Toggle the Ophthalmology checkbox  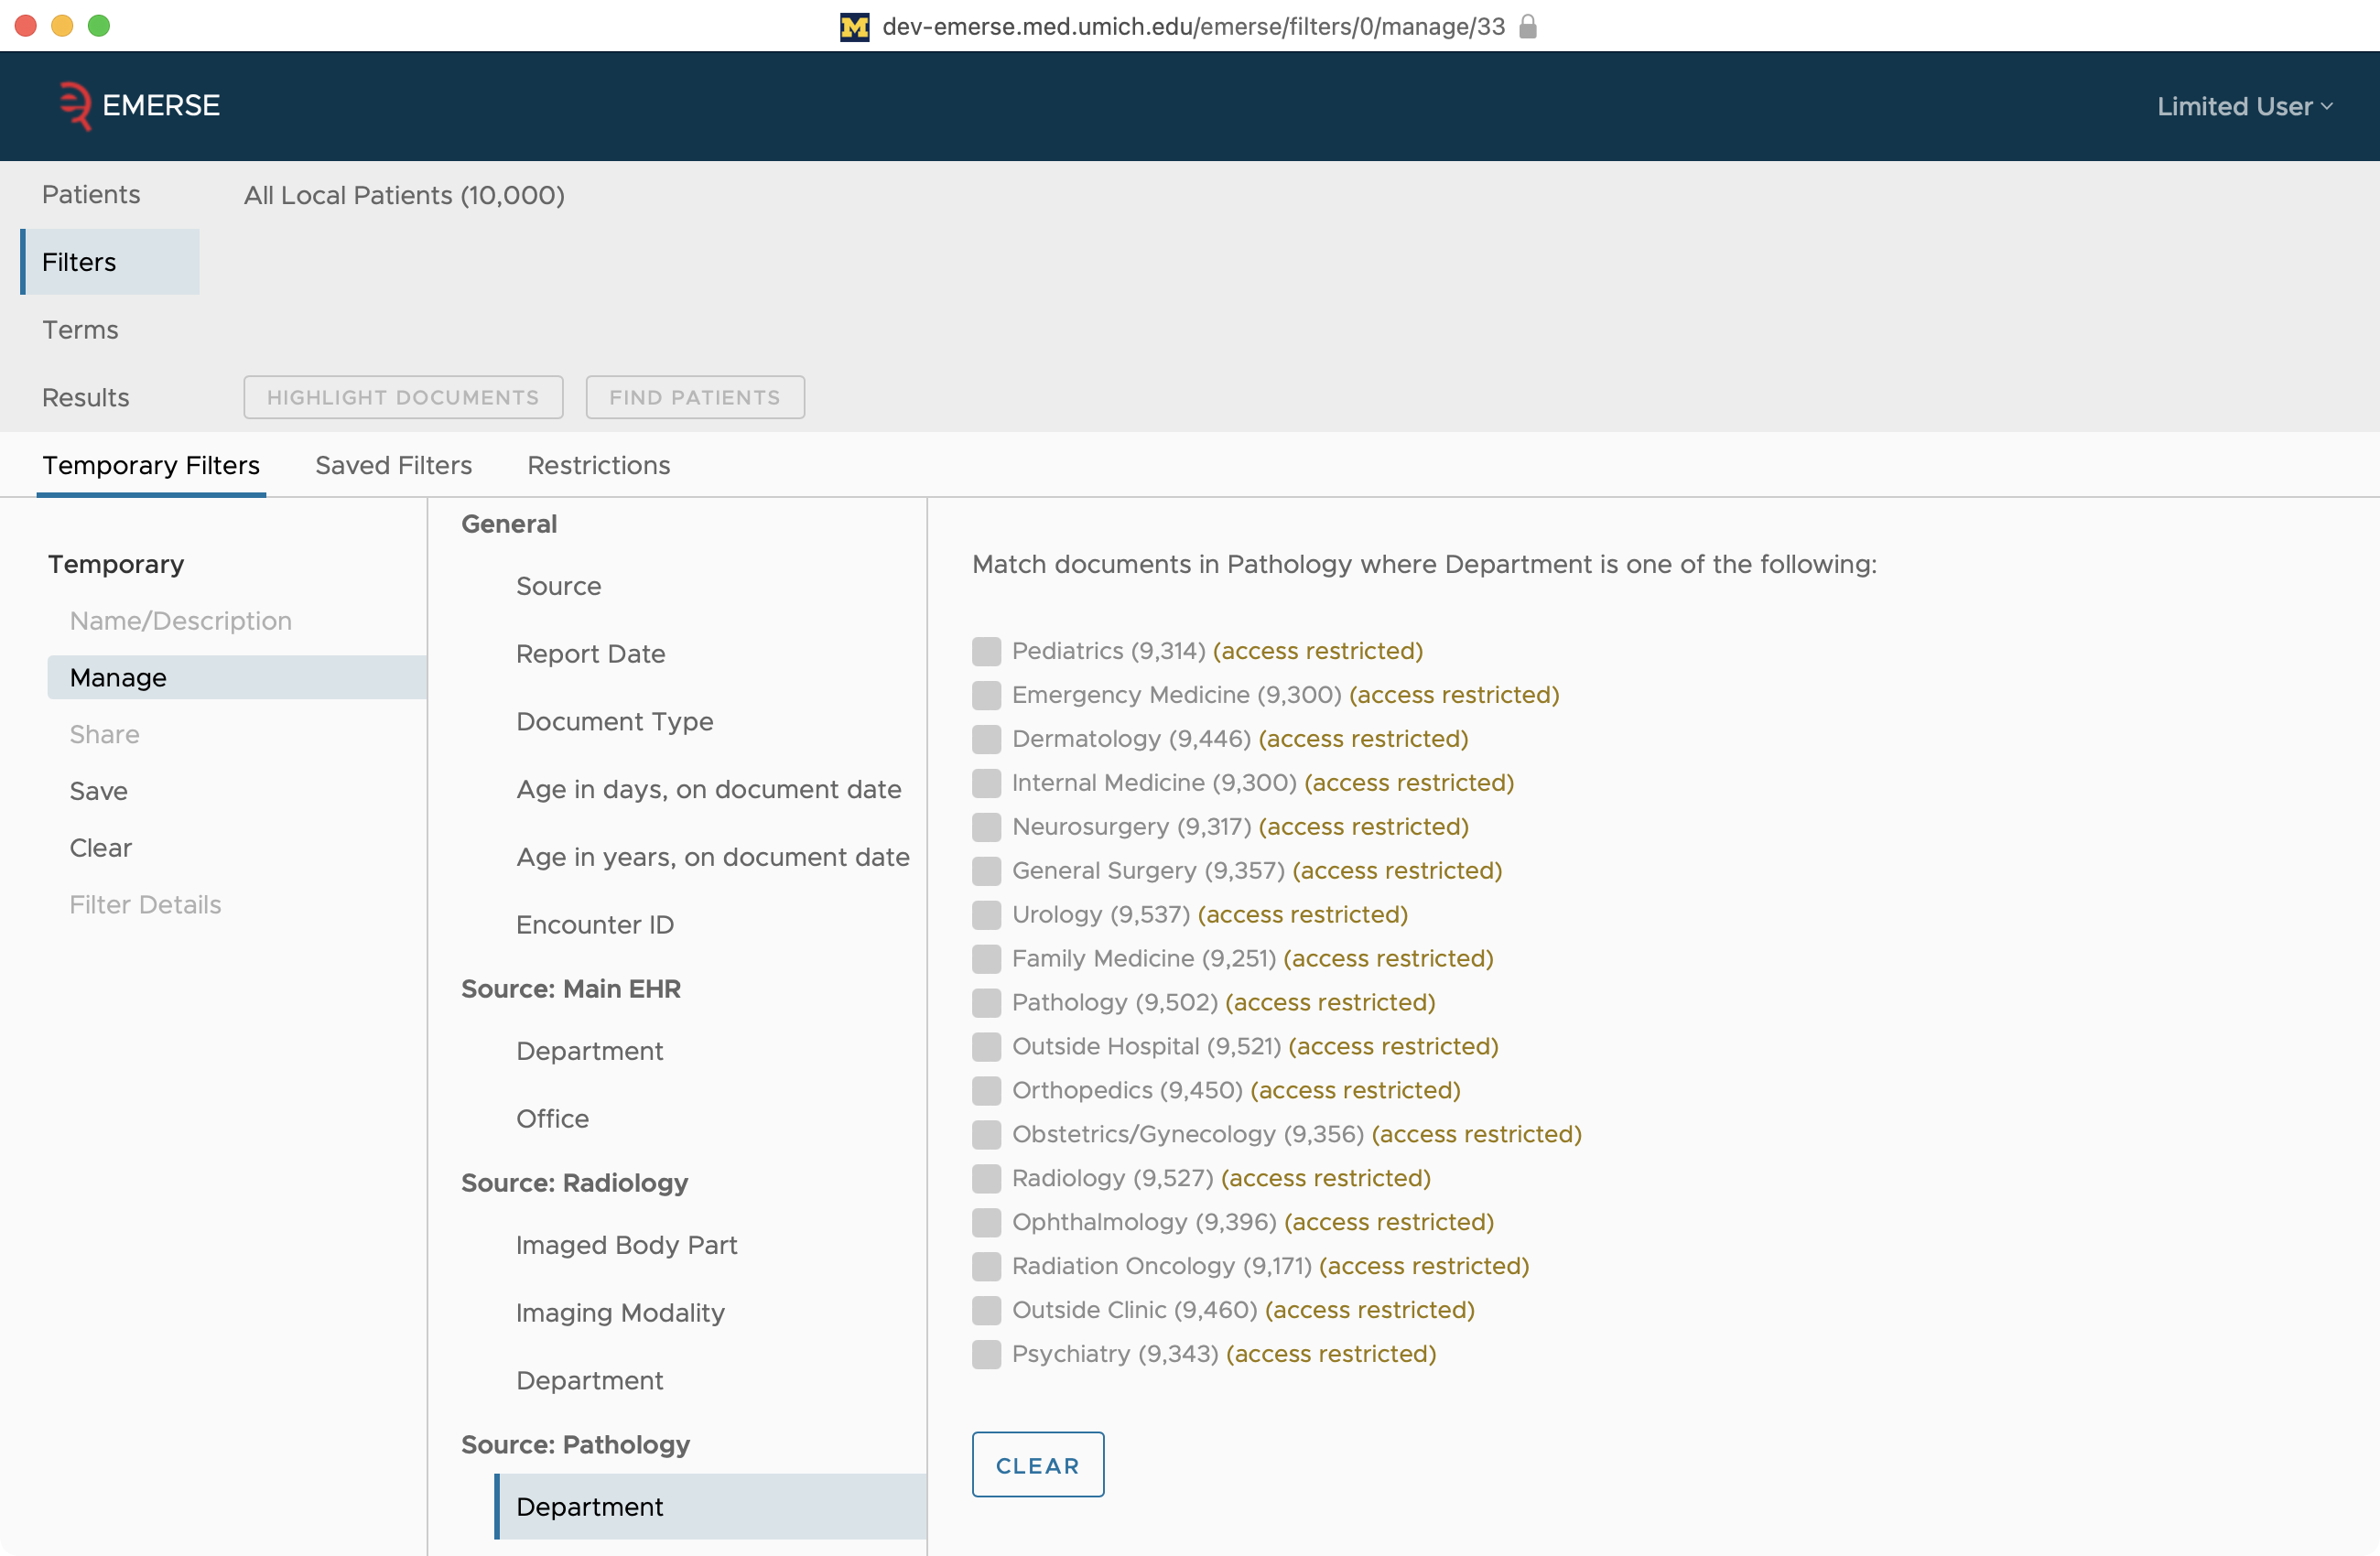[x=986, y=1223]
